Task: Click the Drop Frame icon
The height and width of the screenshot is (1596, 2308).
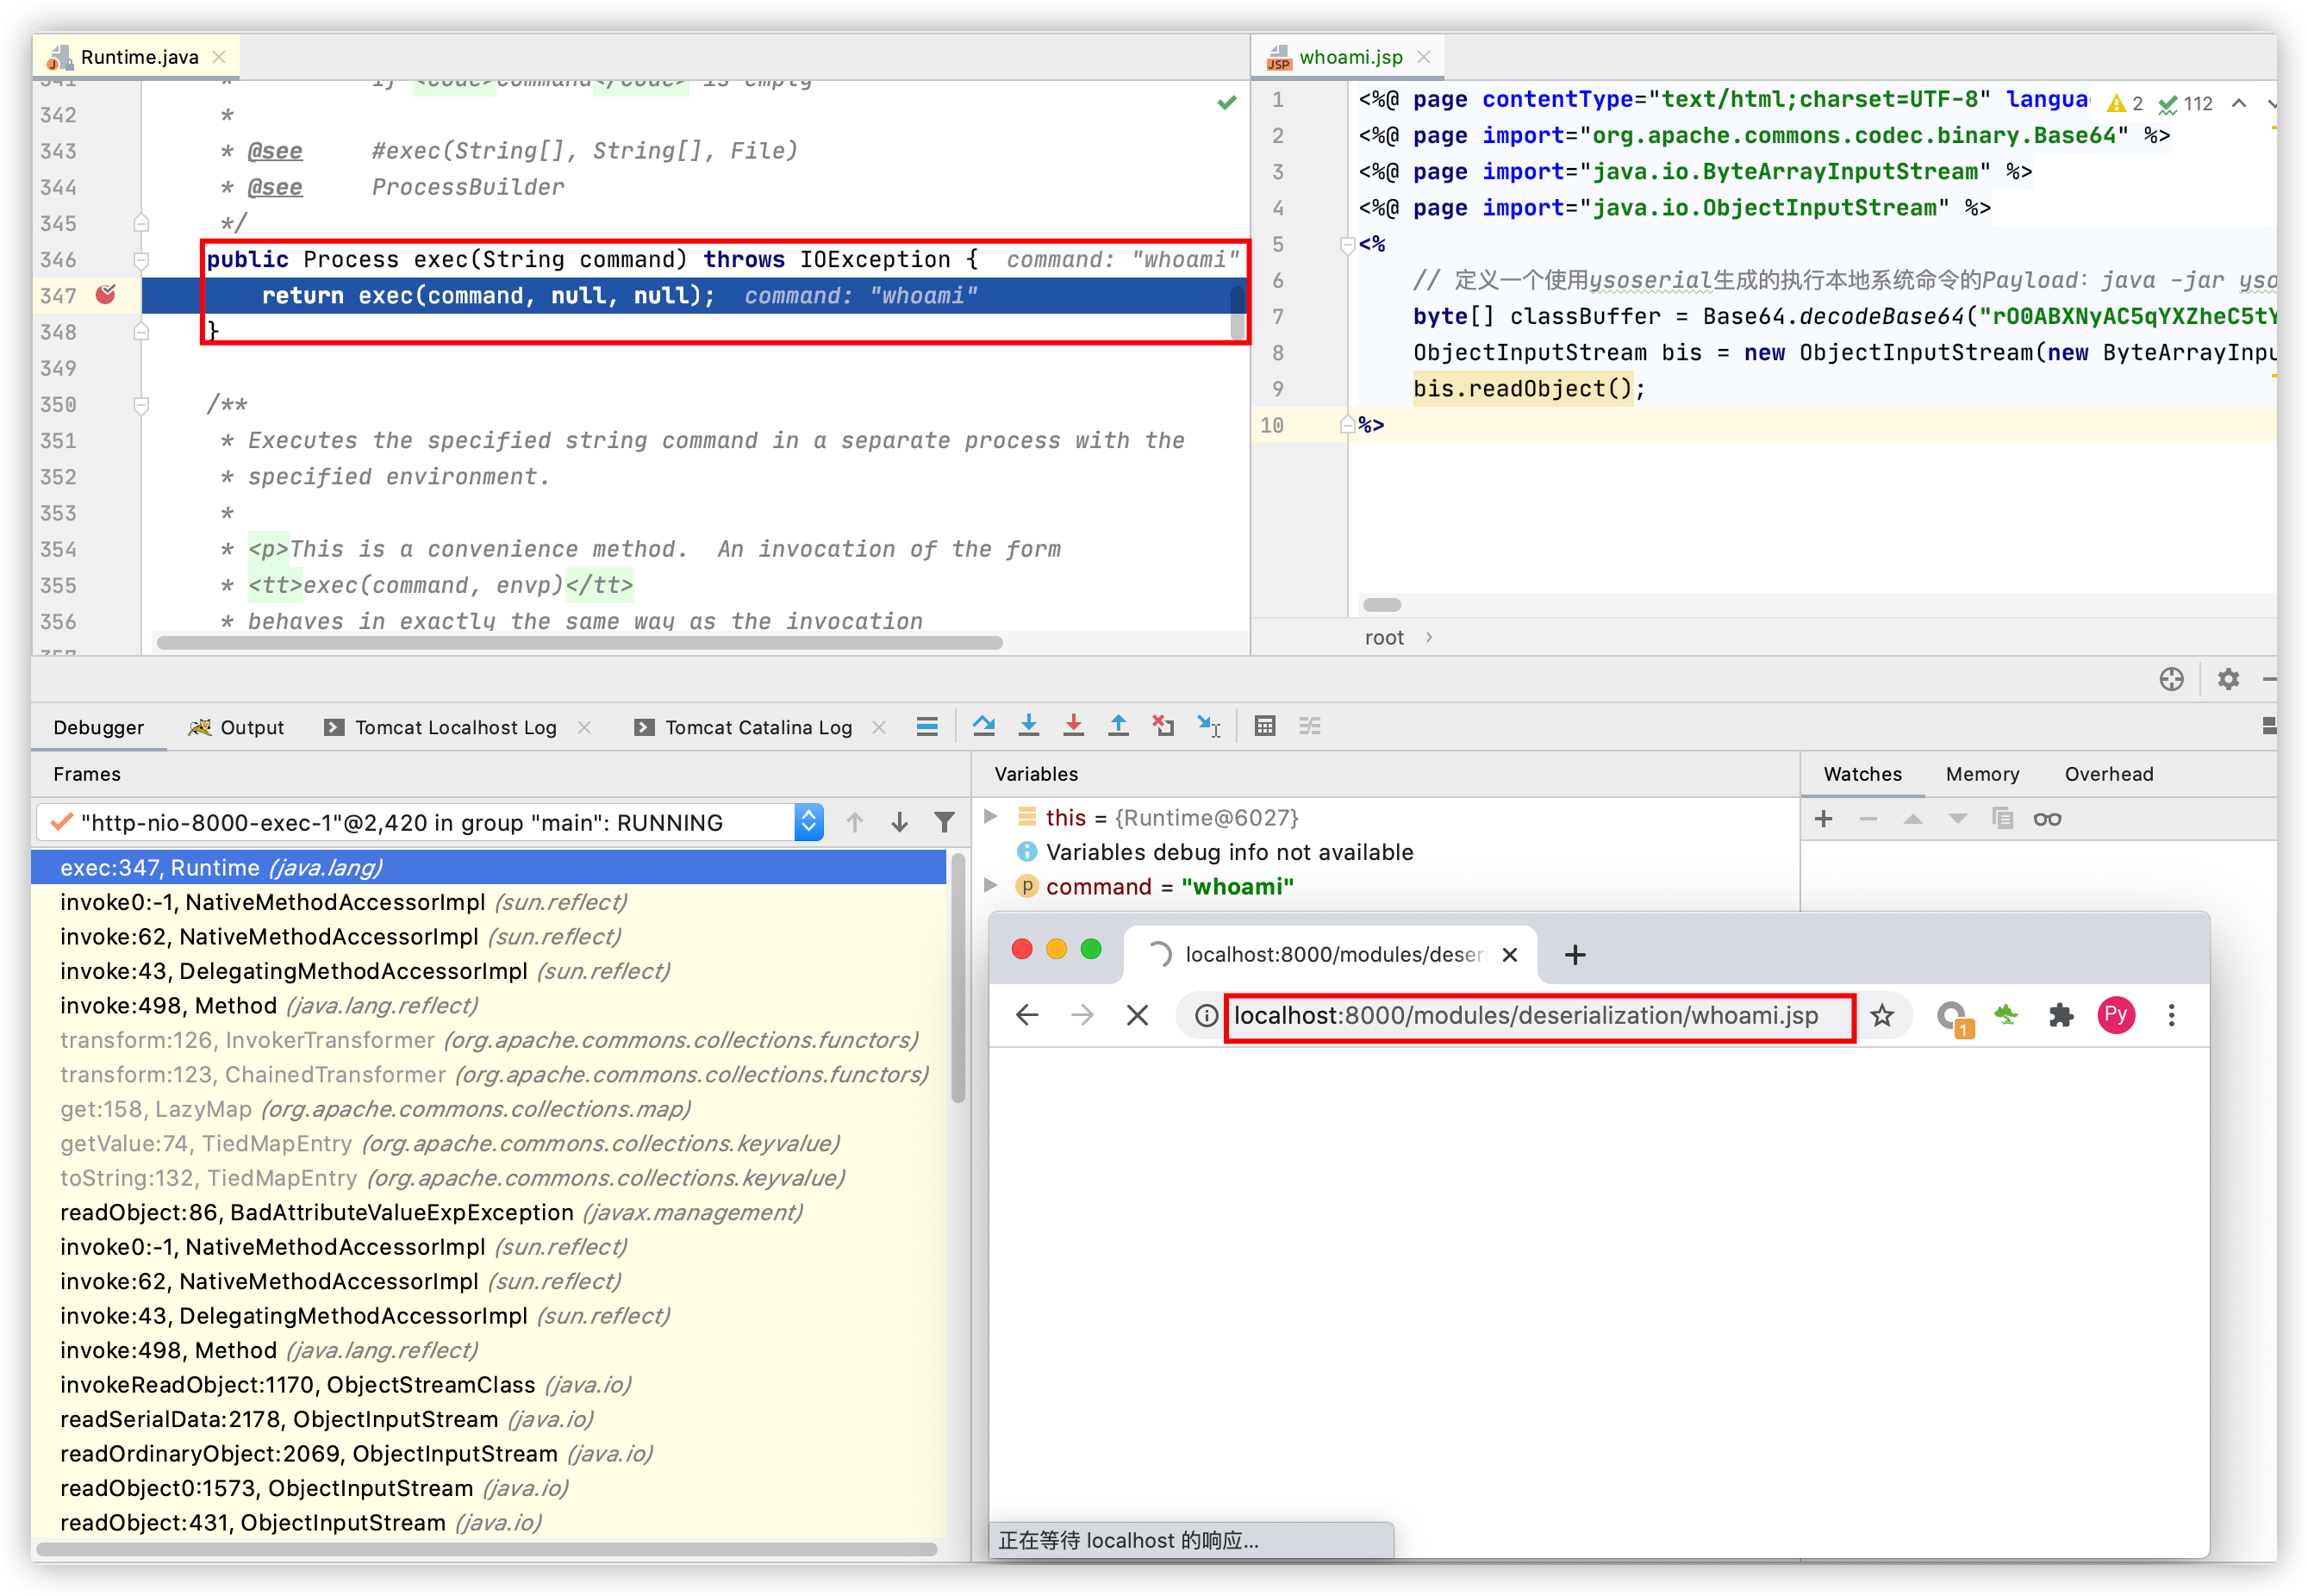Action: (1163, 726)
